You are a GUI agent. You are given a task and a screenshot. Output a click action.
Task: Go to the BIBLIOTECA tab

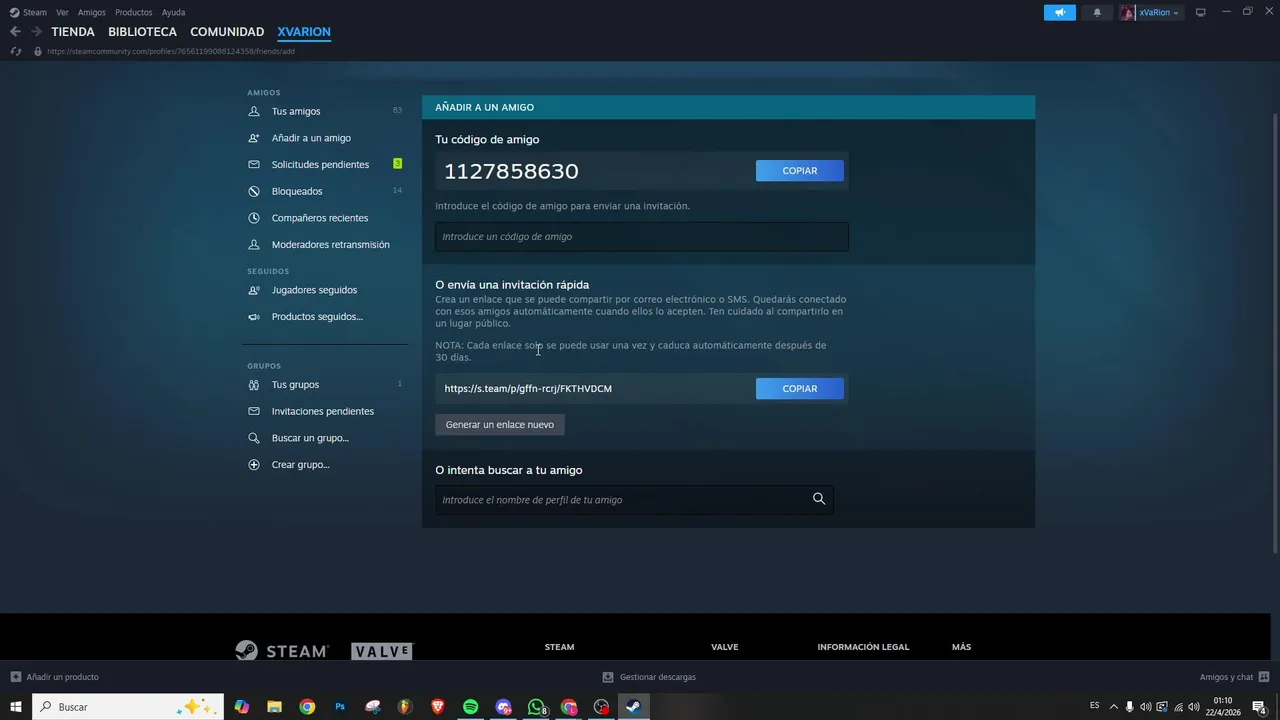(x=142, y=32)
